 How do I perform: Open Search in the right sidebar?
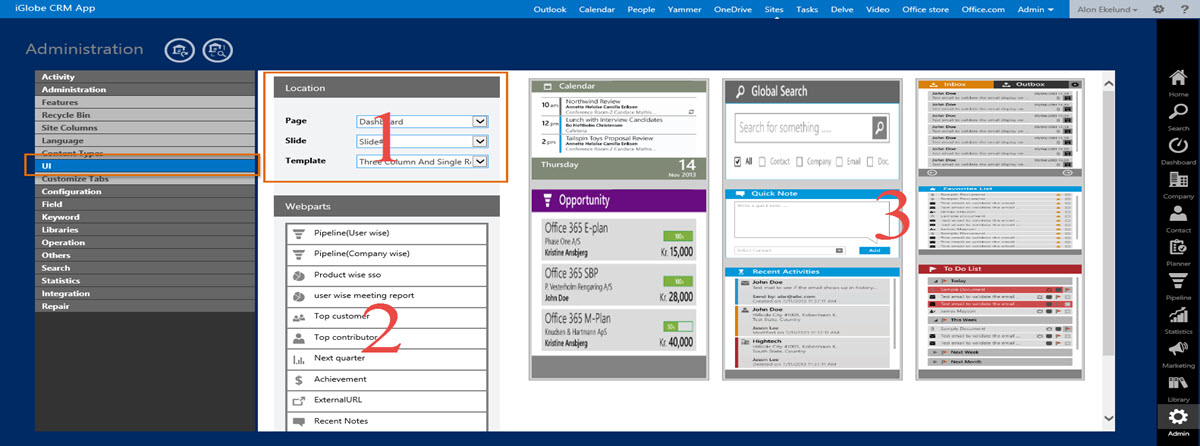(x=1178, y=116)
